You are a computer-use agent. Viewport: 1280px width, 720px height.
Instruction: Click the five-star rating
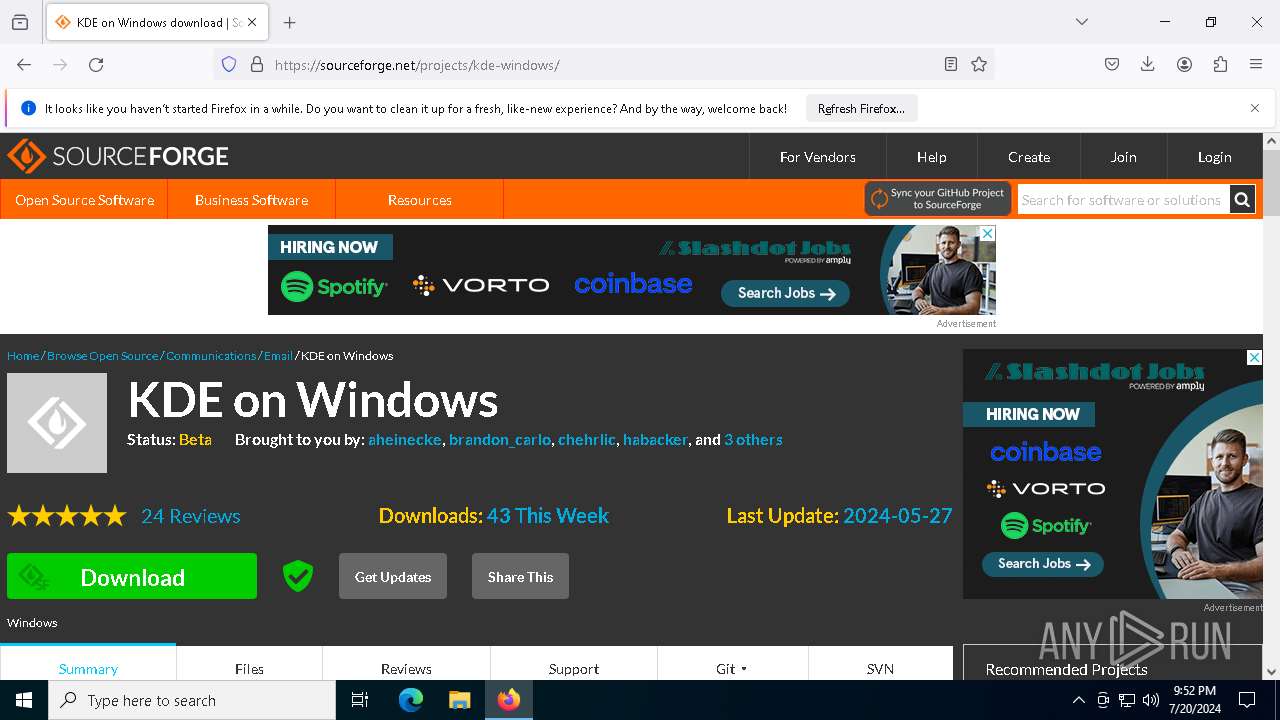pos(67,516)
